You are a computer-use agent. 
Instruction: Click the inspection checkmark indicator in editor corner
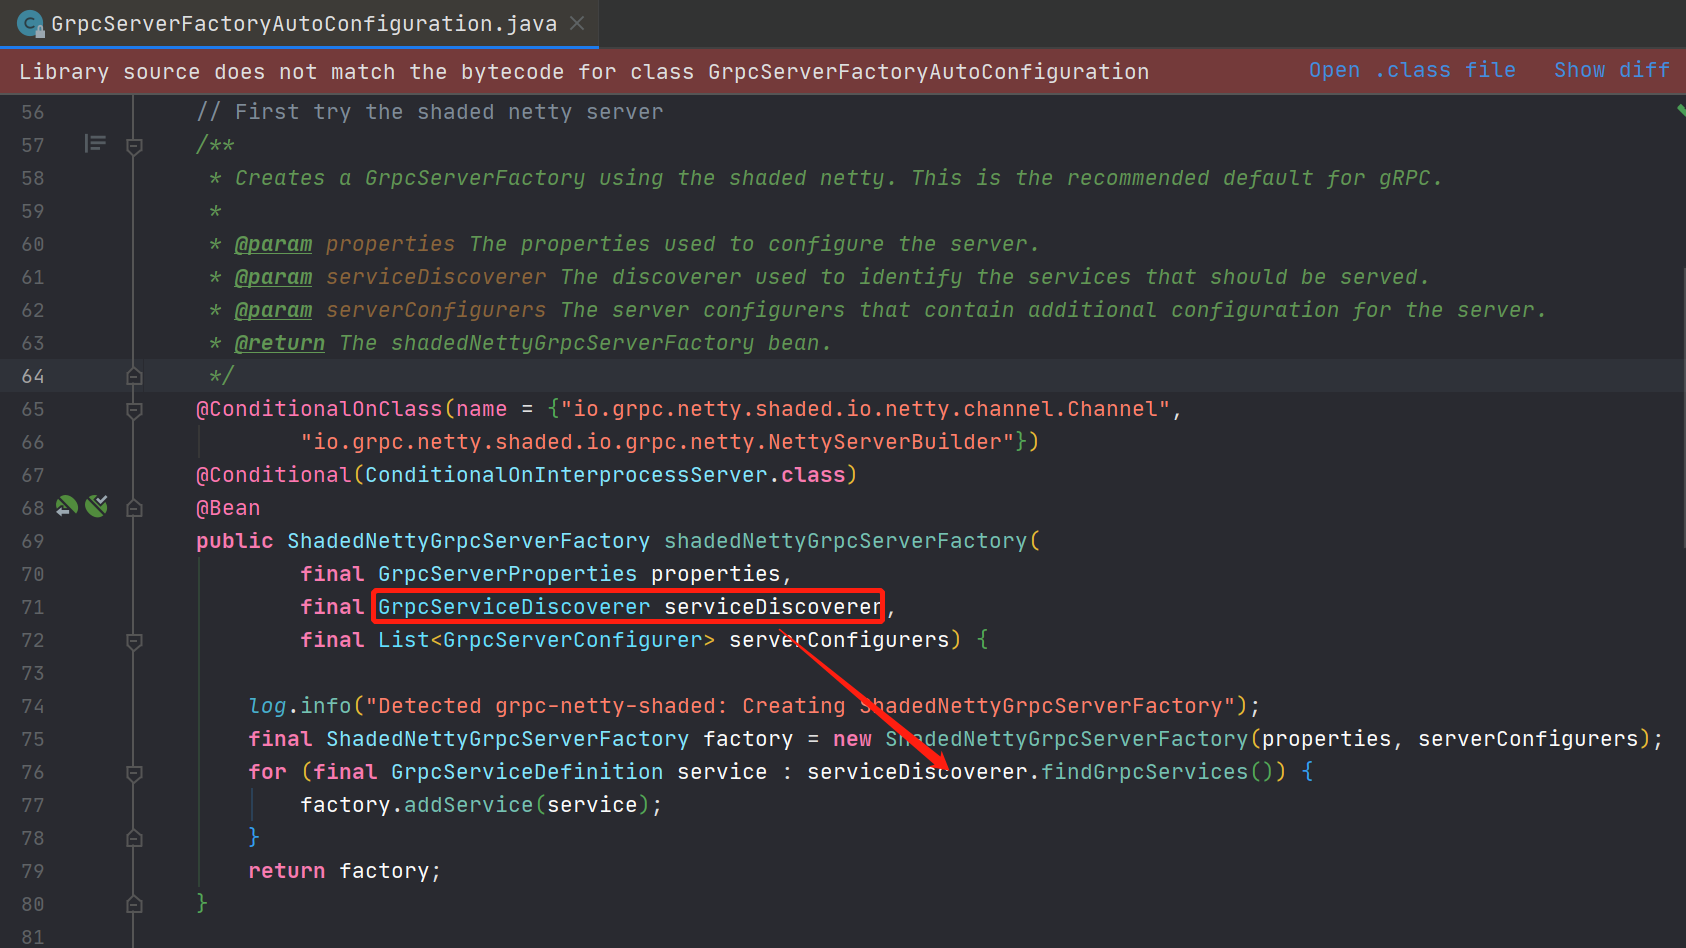(1680, 110)
